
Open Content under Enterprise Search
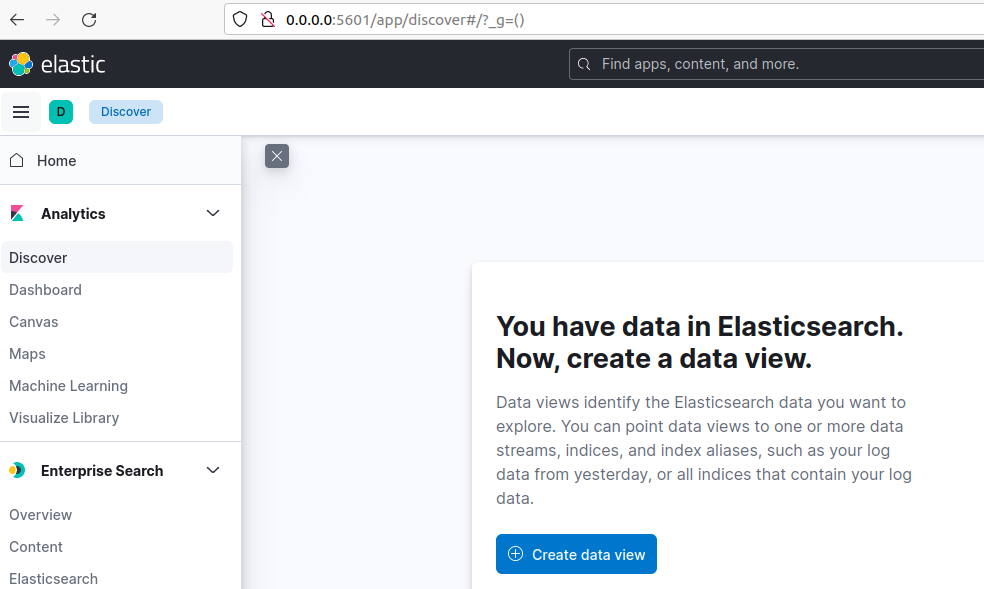36,547
